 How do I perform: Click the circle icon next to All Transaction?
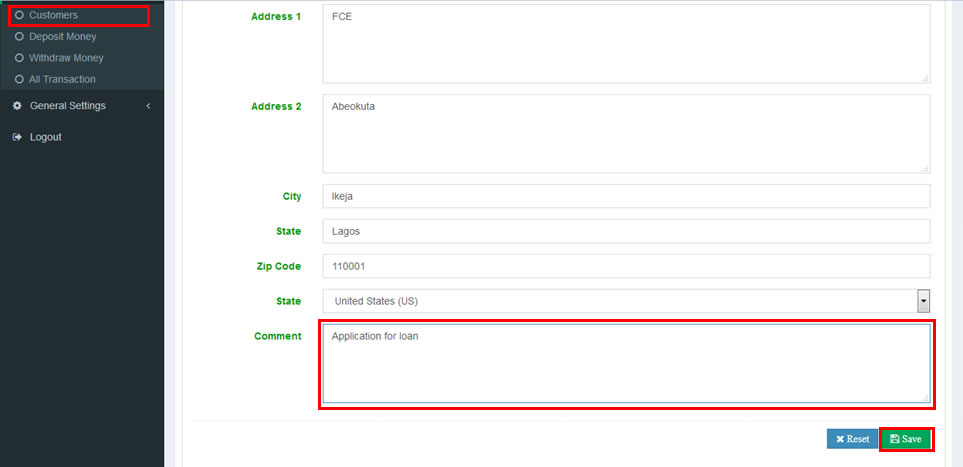(x=19, y=79)
